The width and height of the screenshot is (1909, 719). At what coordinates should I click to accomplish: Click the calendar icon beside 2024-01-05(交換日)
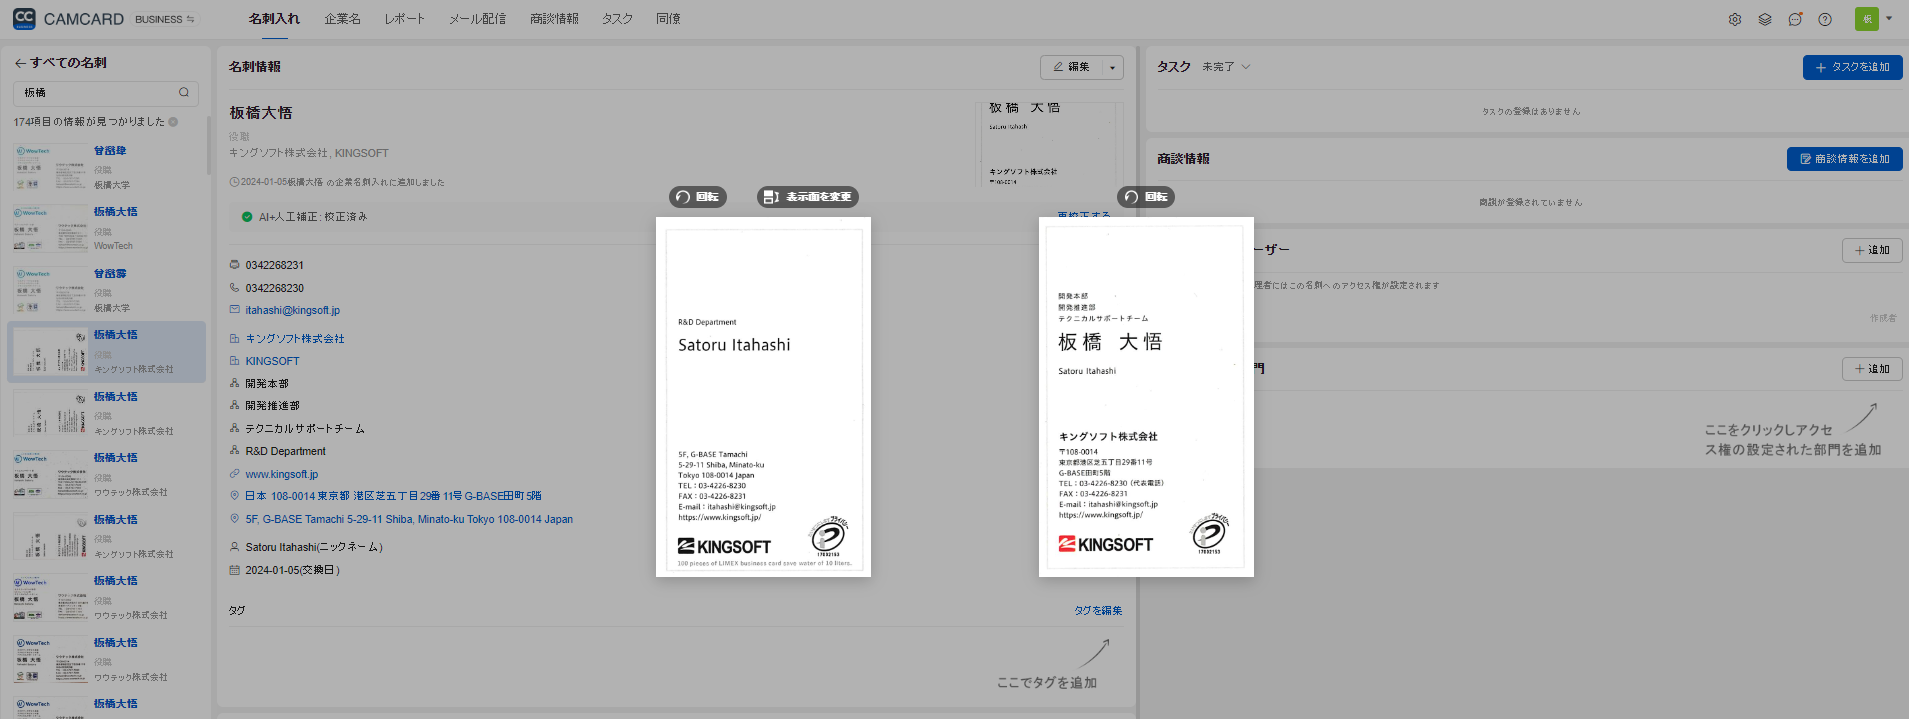pos(235,570)
